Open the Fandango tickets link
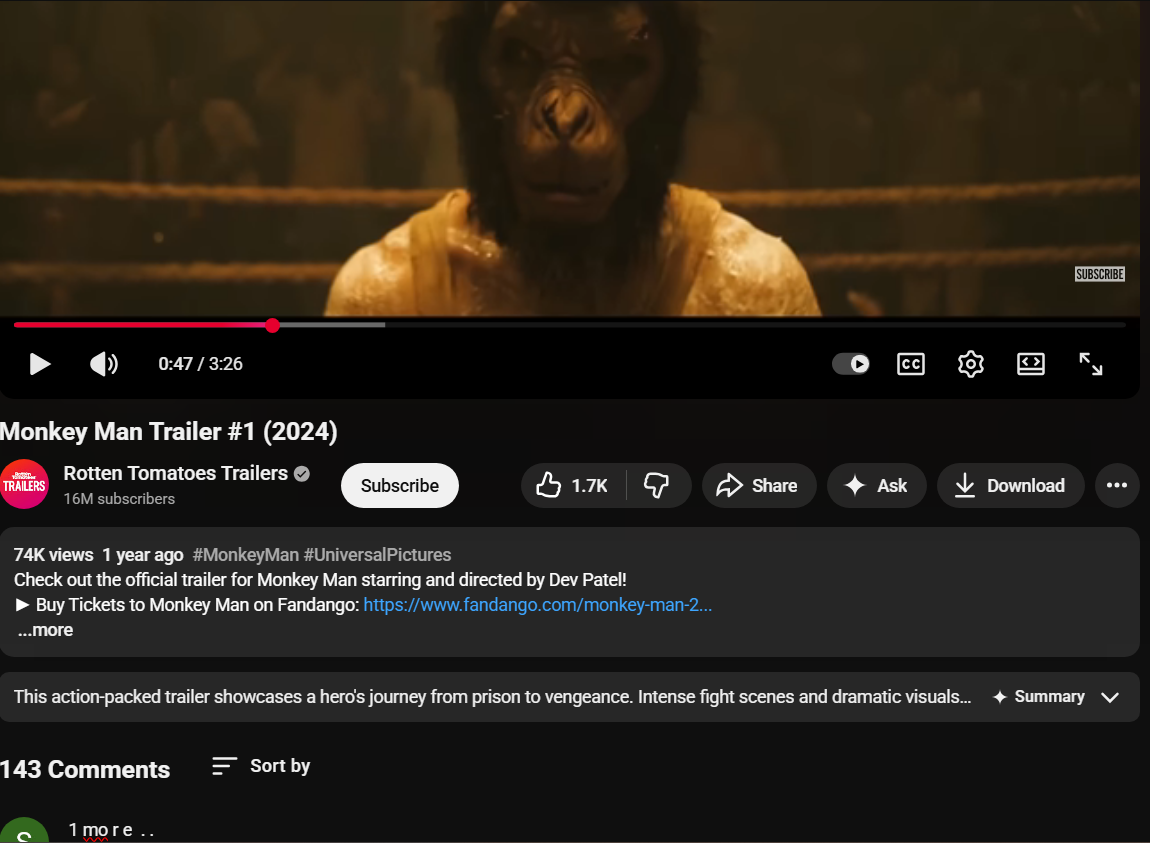 [x=538, y=605]
